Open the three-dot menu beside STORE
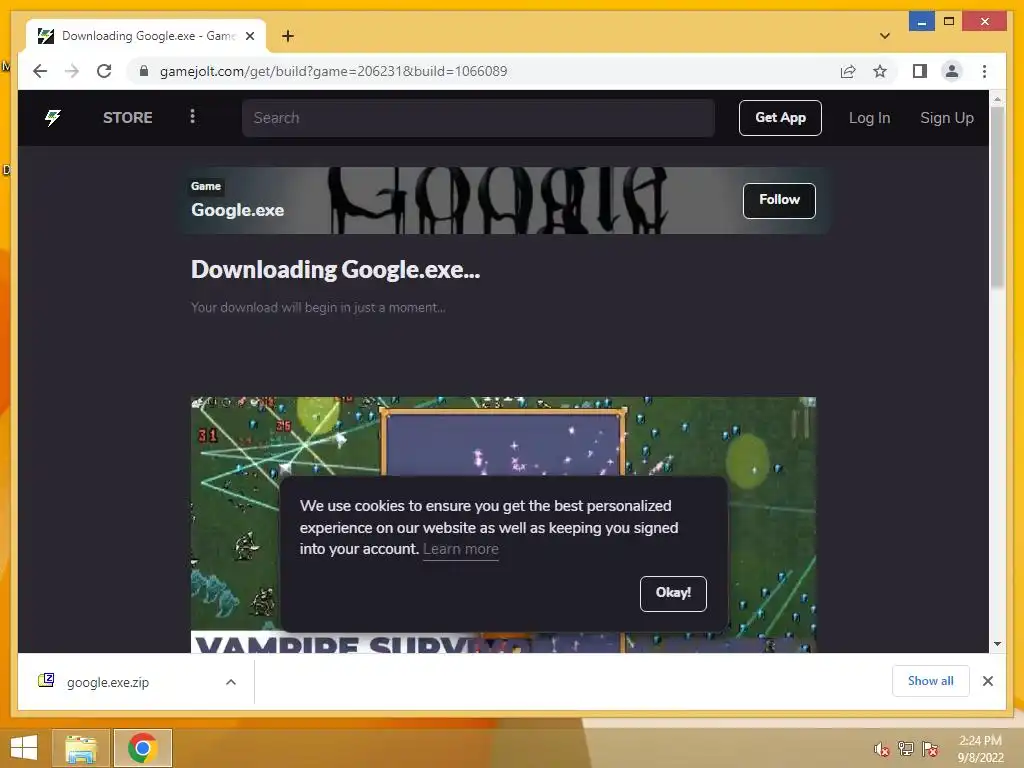Image resolution: width=1024 pixels, height=768 pixels. tap(192, 116)
